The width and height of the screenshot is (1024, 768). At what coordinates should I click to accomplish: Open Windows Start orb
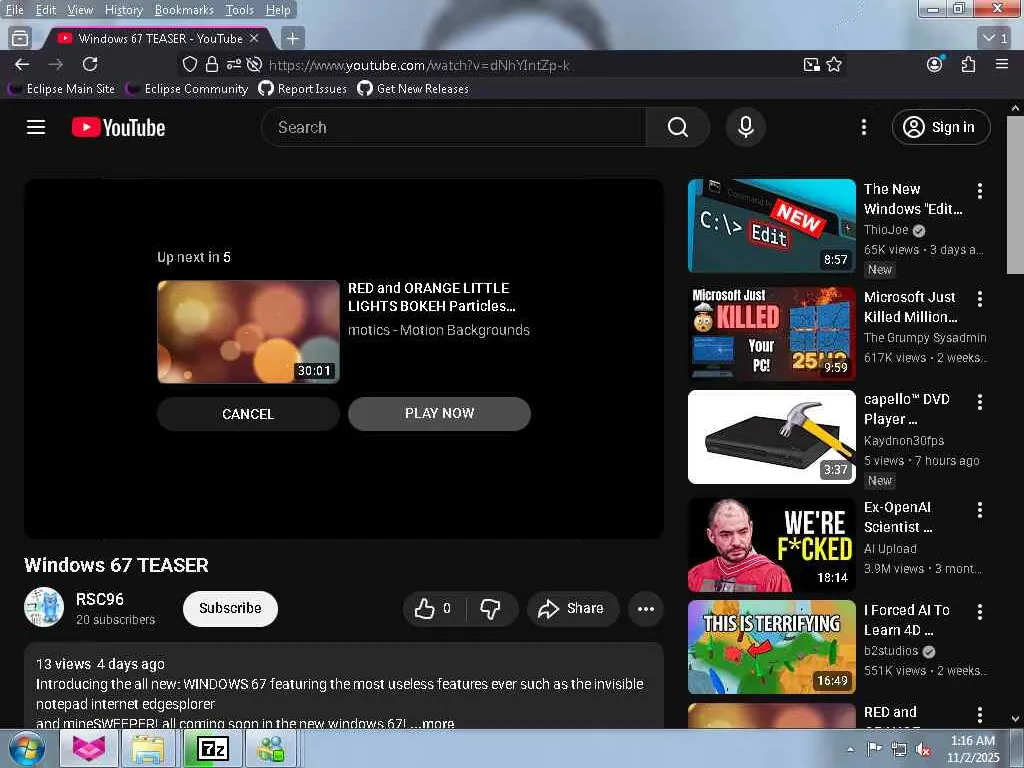pyautogui.click(x=26, y=748)
